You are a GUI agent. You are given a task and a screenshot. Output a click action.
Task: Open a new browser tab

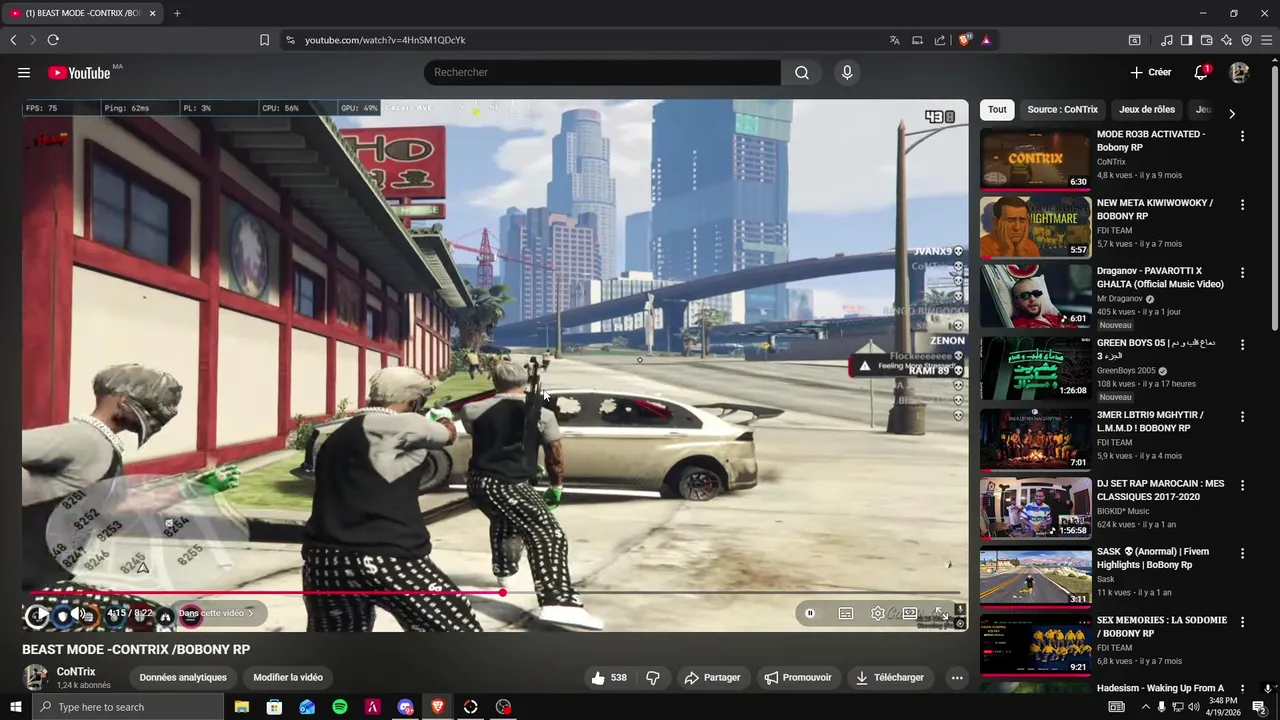[177, 13]
